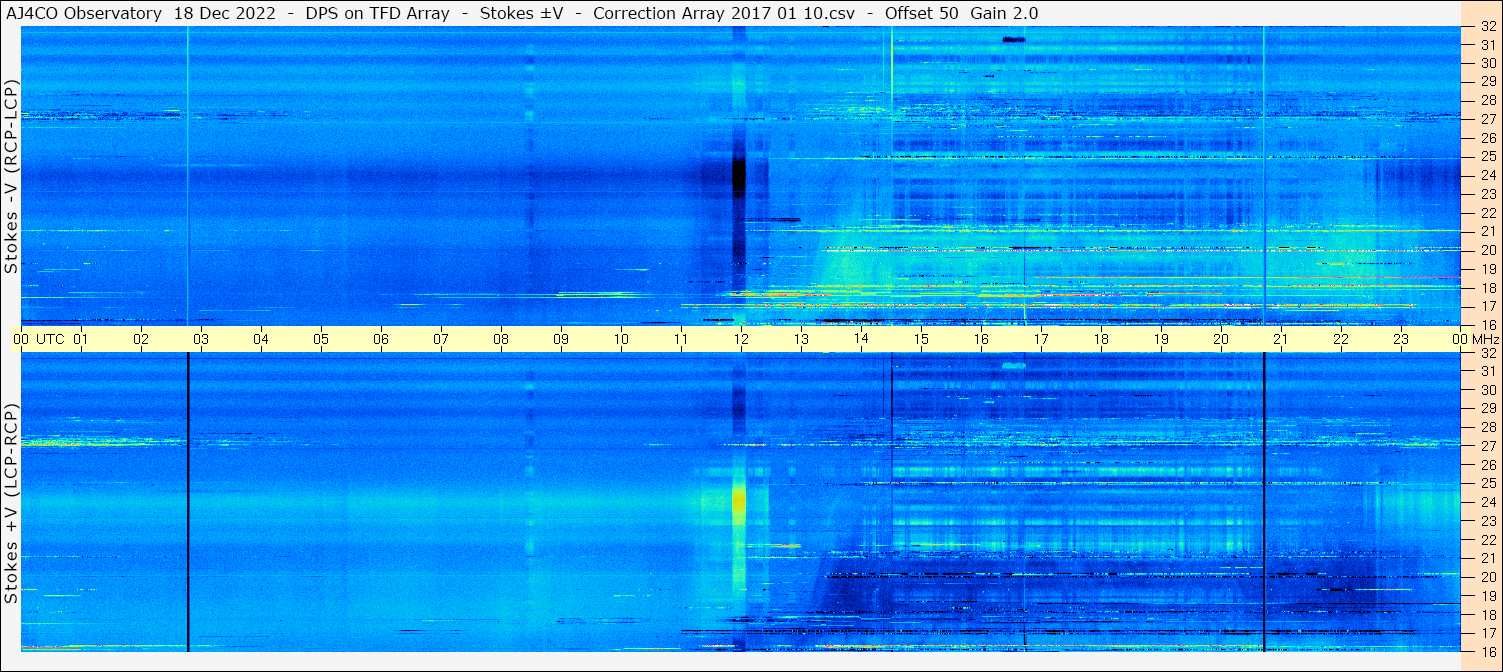Select the 32 frequency label on the Stokes -V scale
Screen dimensions: 1503x672
[x=1487, y=27]
